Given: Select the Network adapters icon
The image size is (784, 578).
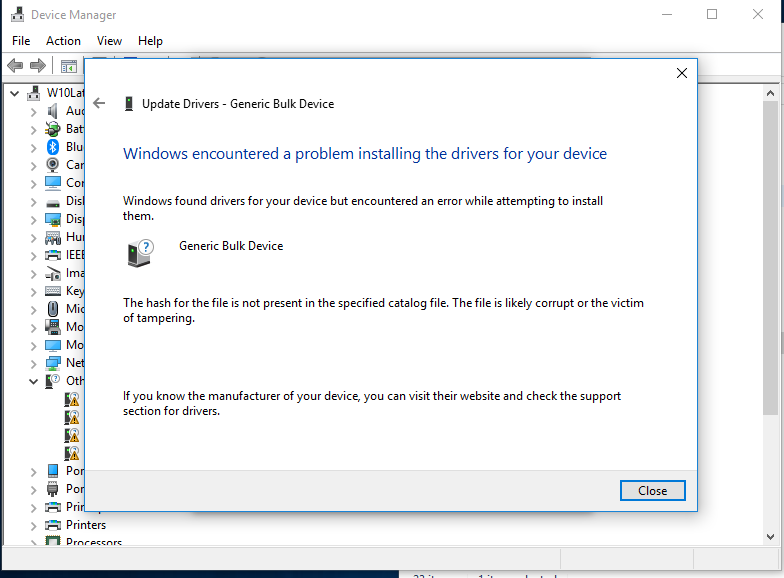Looking at the screenshot, I should 52,363.
